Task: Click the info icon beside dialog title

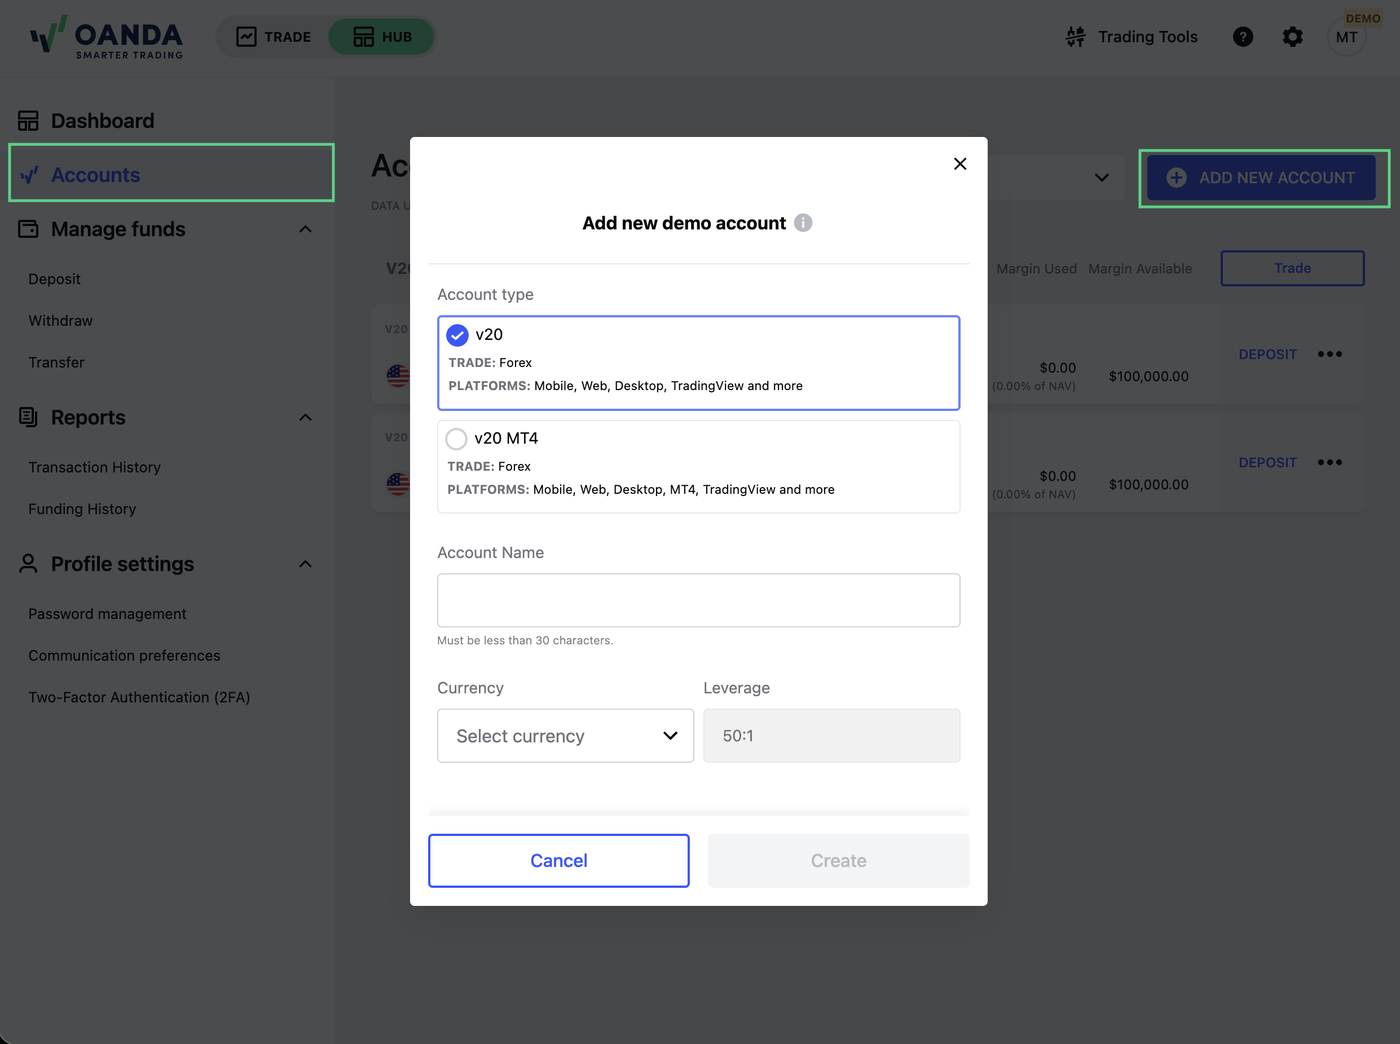Action: pyautogui.click(x=803, y=223)
